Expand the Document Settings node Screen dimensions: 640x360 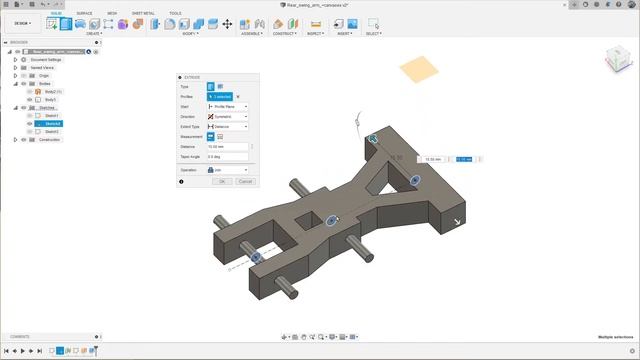[16, 60]
